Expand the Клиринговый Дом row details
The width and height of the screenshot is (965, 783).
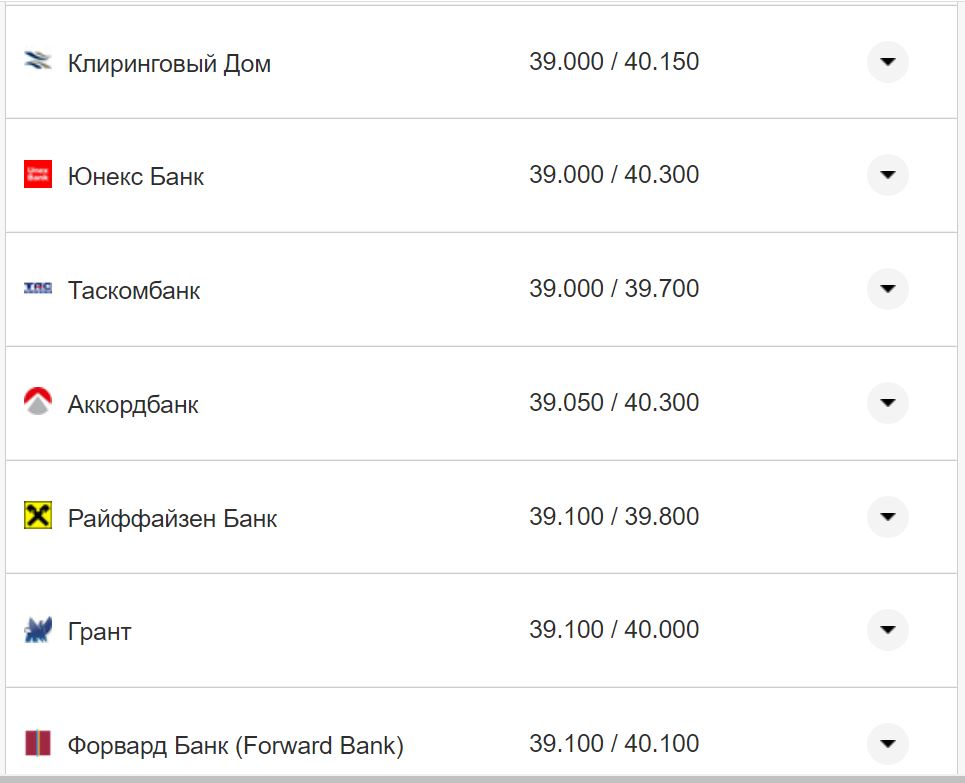[887, 62]
